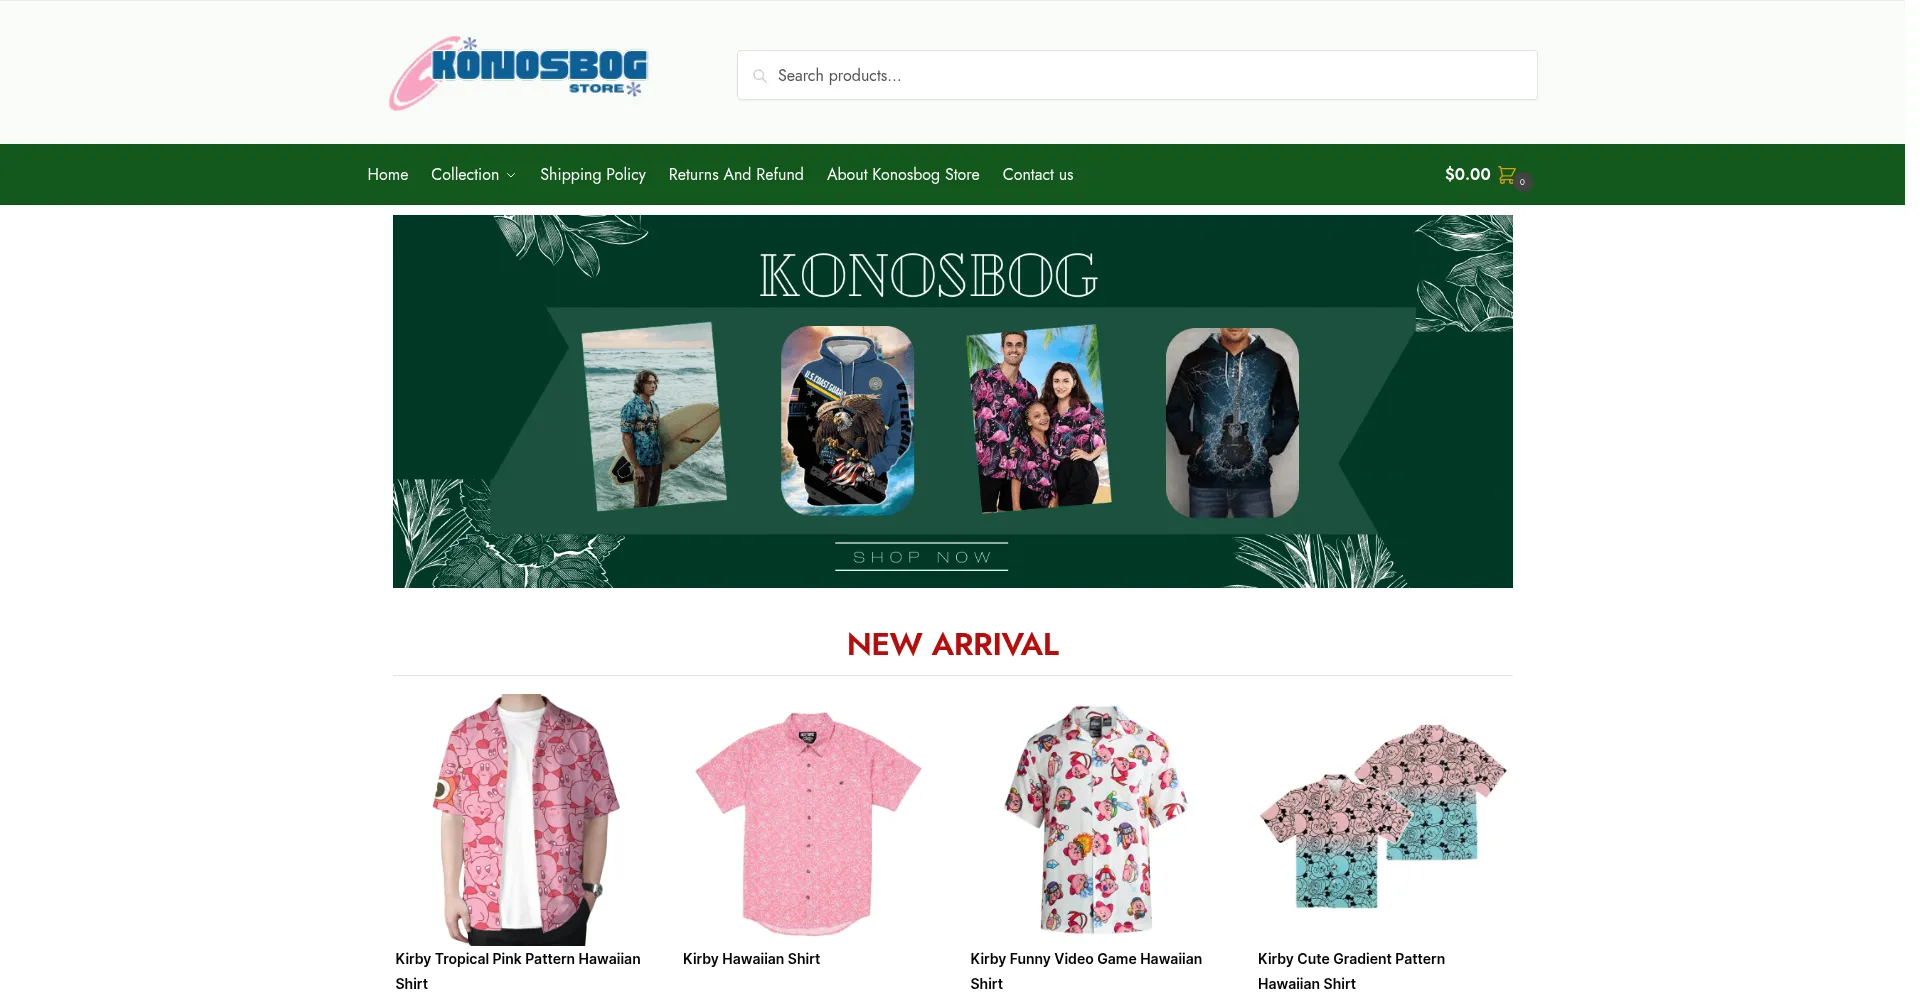Visit About Konosbog Store page

pyautogui.click(x=903, y=174)
